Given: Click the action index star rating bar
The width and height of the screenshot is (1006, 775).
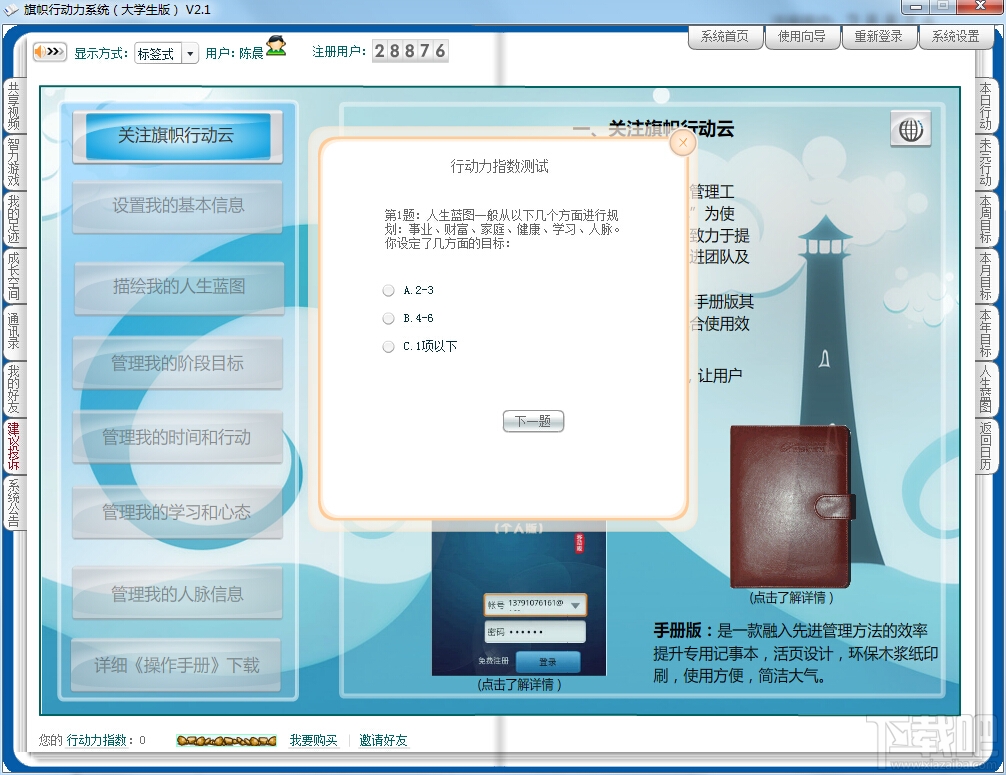Looking at the screenshot, I should (226, 740).
